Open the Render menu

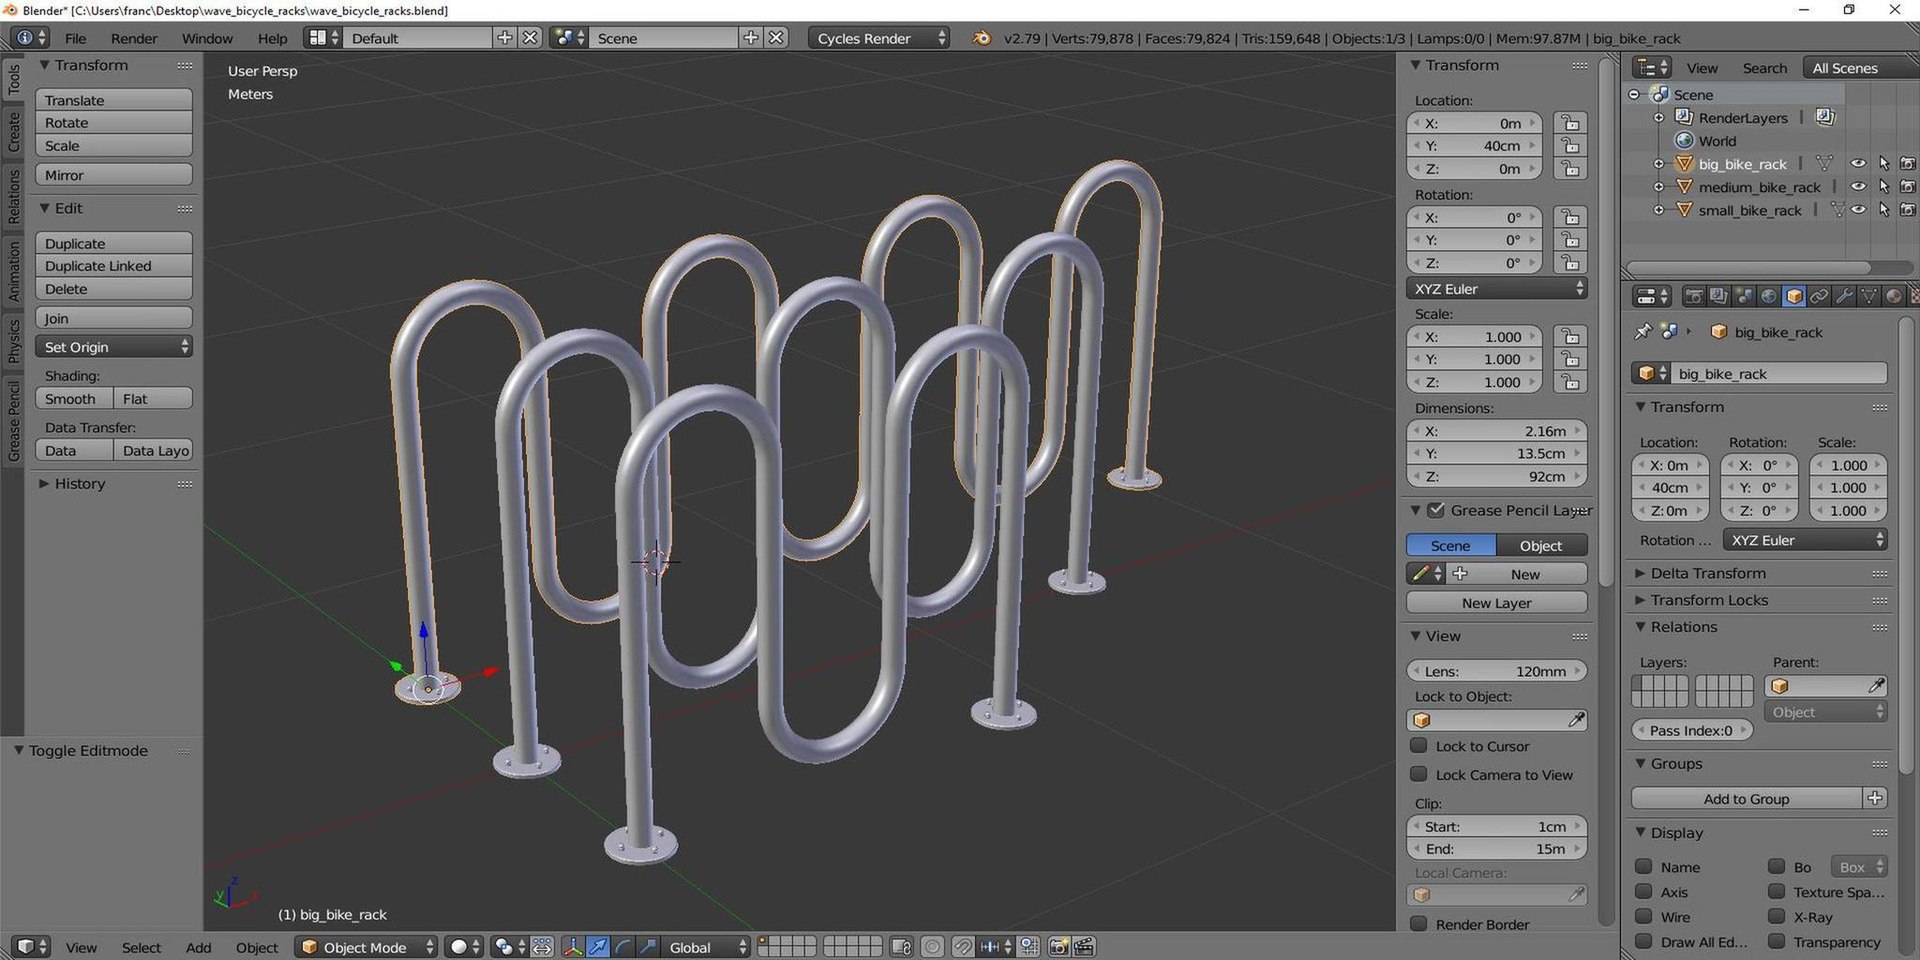[x=134, y=38]
